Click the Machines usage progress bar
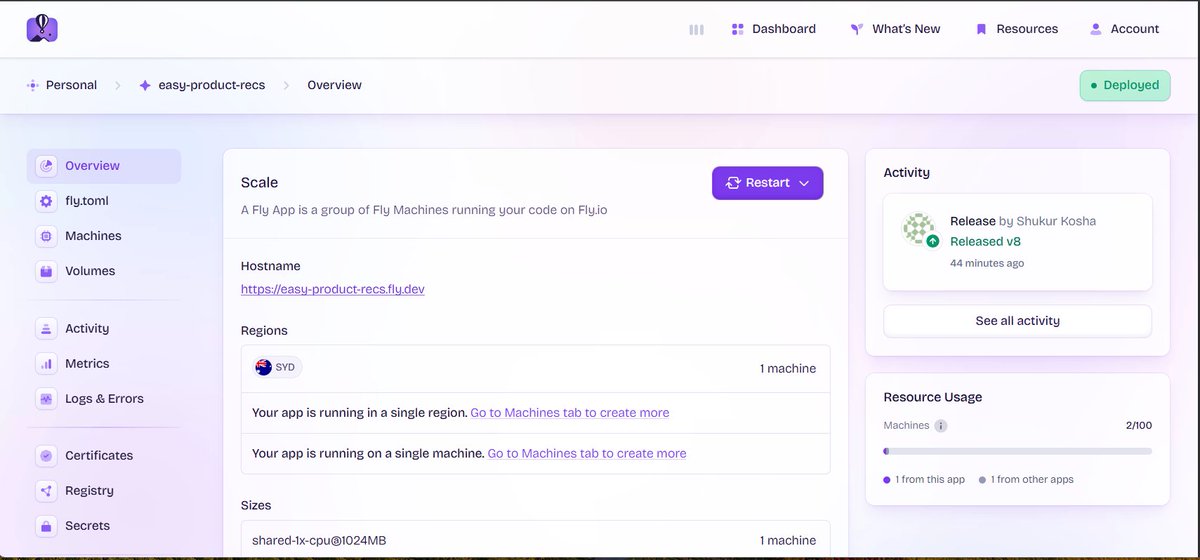The image size is (1200, 560). pos(1017,451)
